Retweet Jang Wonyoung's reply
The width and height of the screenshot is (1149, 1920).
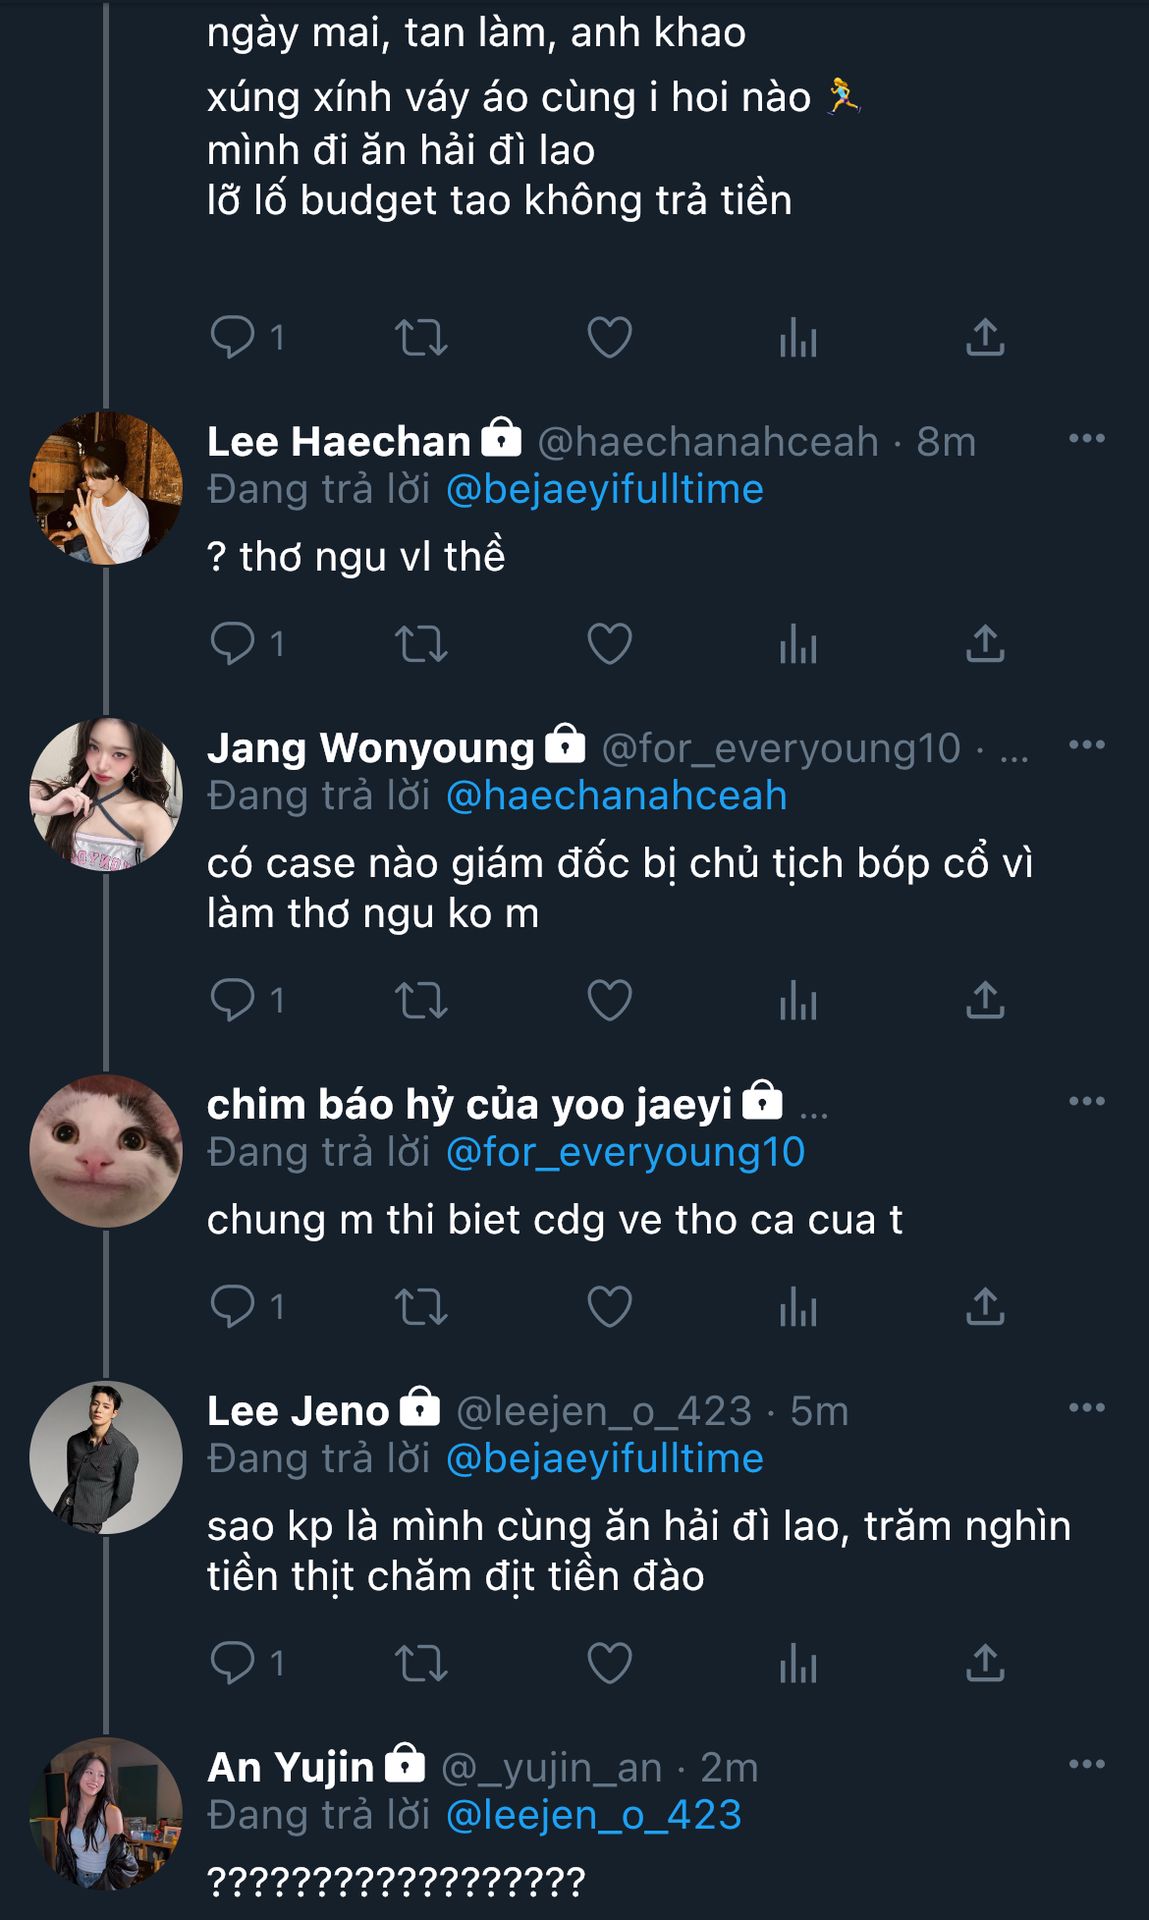click(x=421, y=1000)
